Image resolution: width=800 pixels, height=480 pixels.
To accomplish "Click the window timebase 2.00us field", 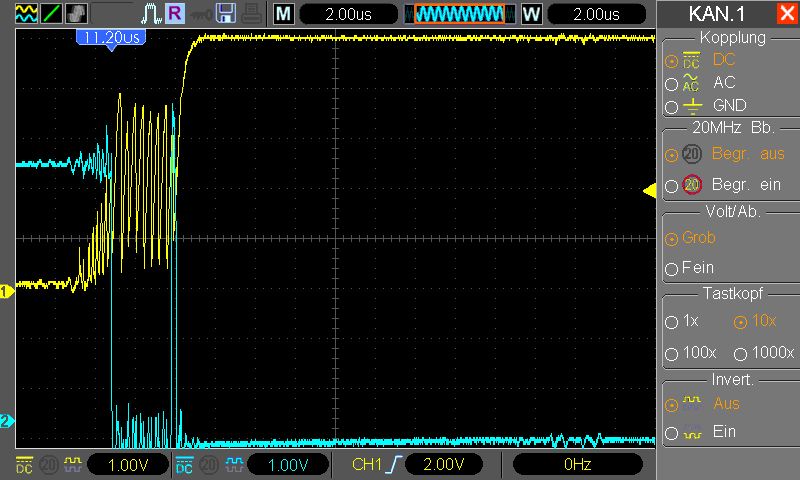I will tap(596, 14).
